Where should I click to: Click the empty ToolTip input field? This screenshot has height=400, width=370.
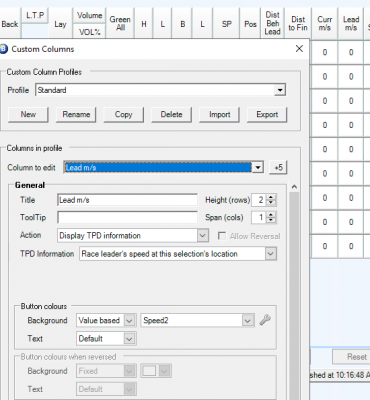tap(127, 218)
